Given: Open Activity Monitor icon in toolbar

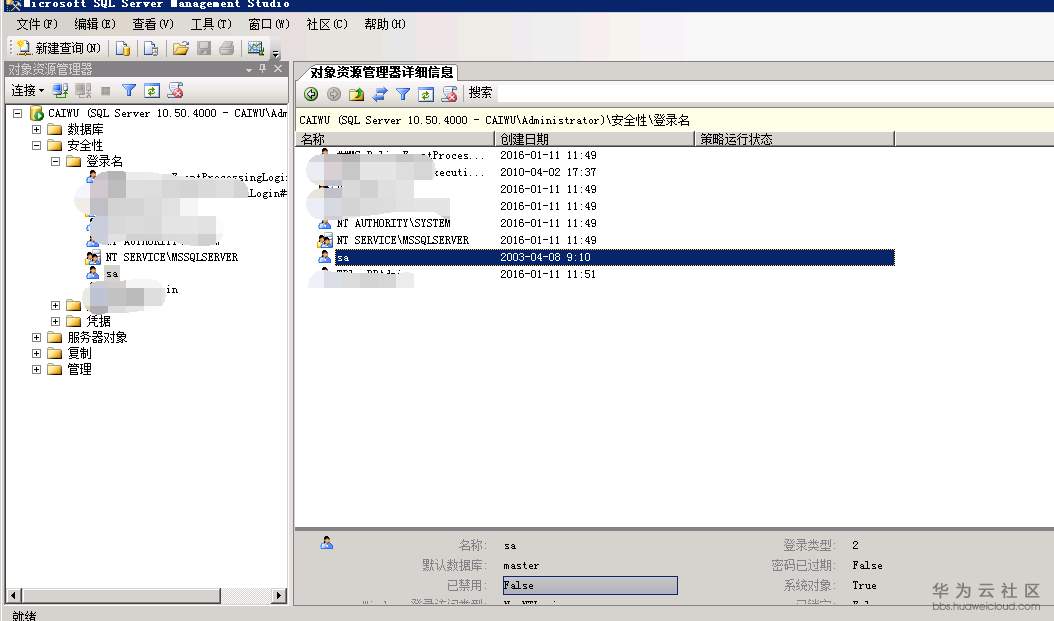Looking at the screenshot, I should point(255,48).
